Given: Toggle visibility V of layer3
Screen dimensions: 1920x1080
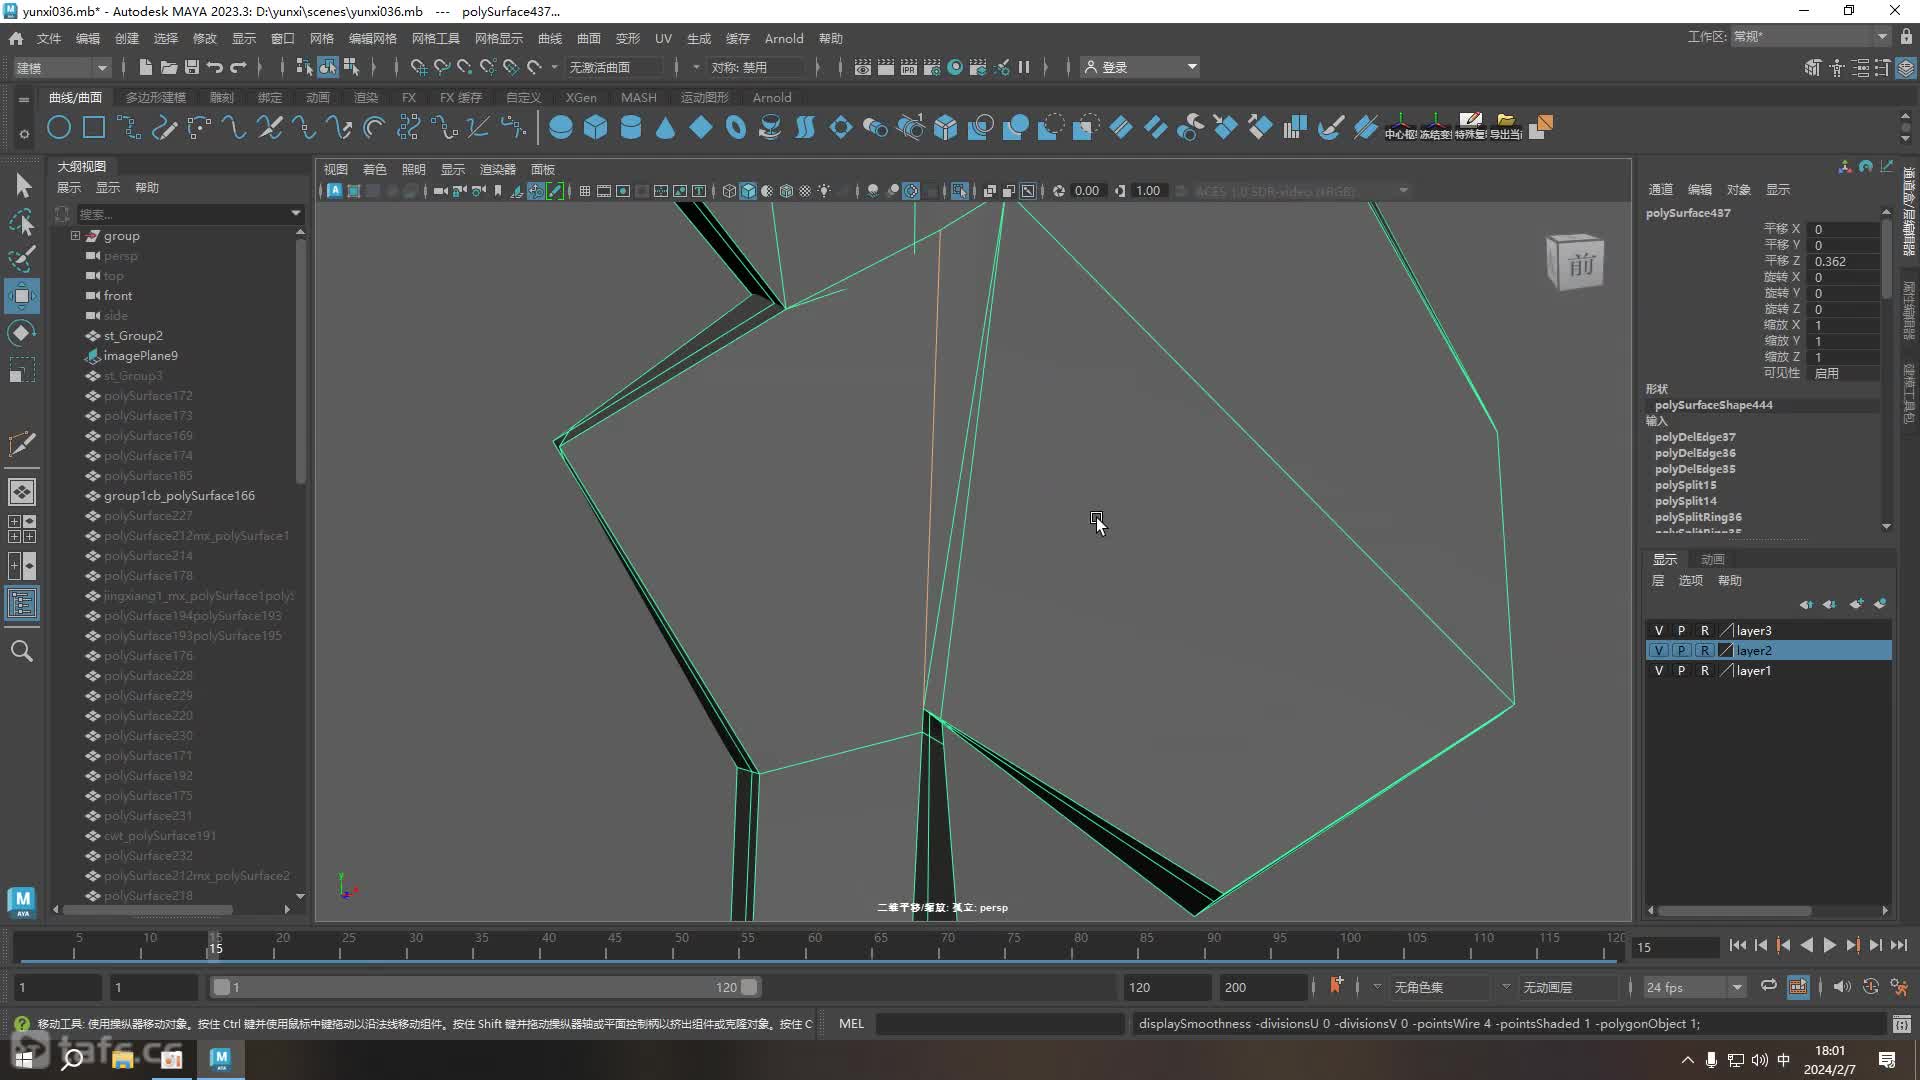Looking at the screenshot, I should 1658,631.
